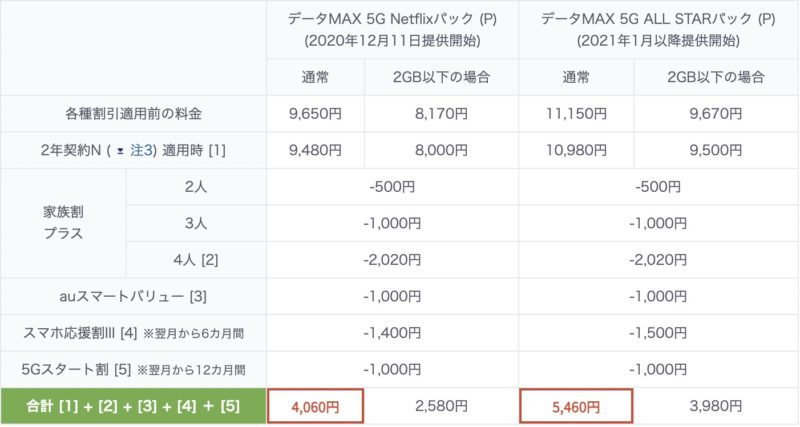Click the green 合計 row label
800x427 pixels.
[x=134, y=407]
